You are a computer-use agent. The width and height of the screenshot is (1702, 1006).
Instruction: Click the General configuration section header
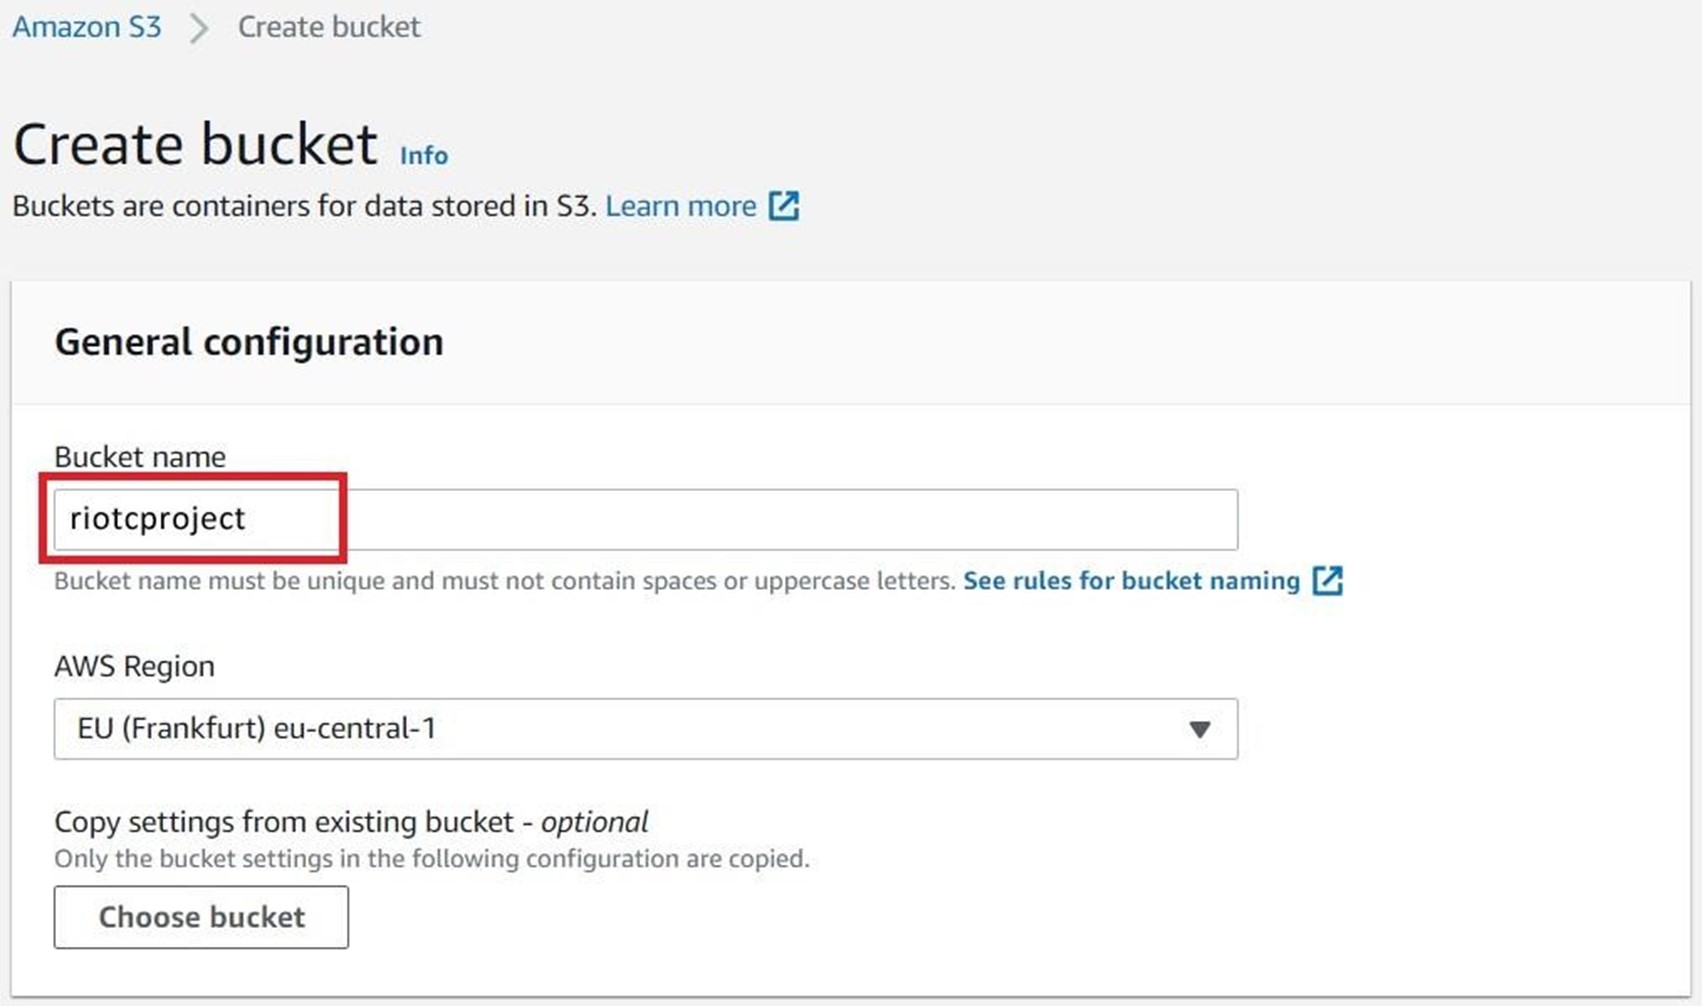click(x=249, y=342)
